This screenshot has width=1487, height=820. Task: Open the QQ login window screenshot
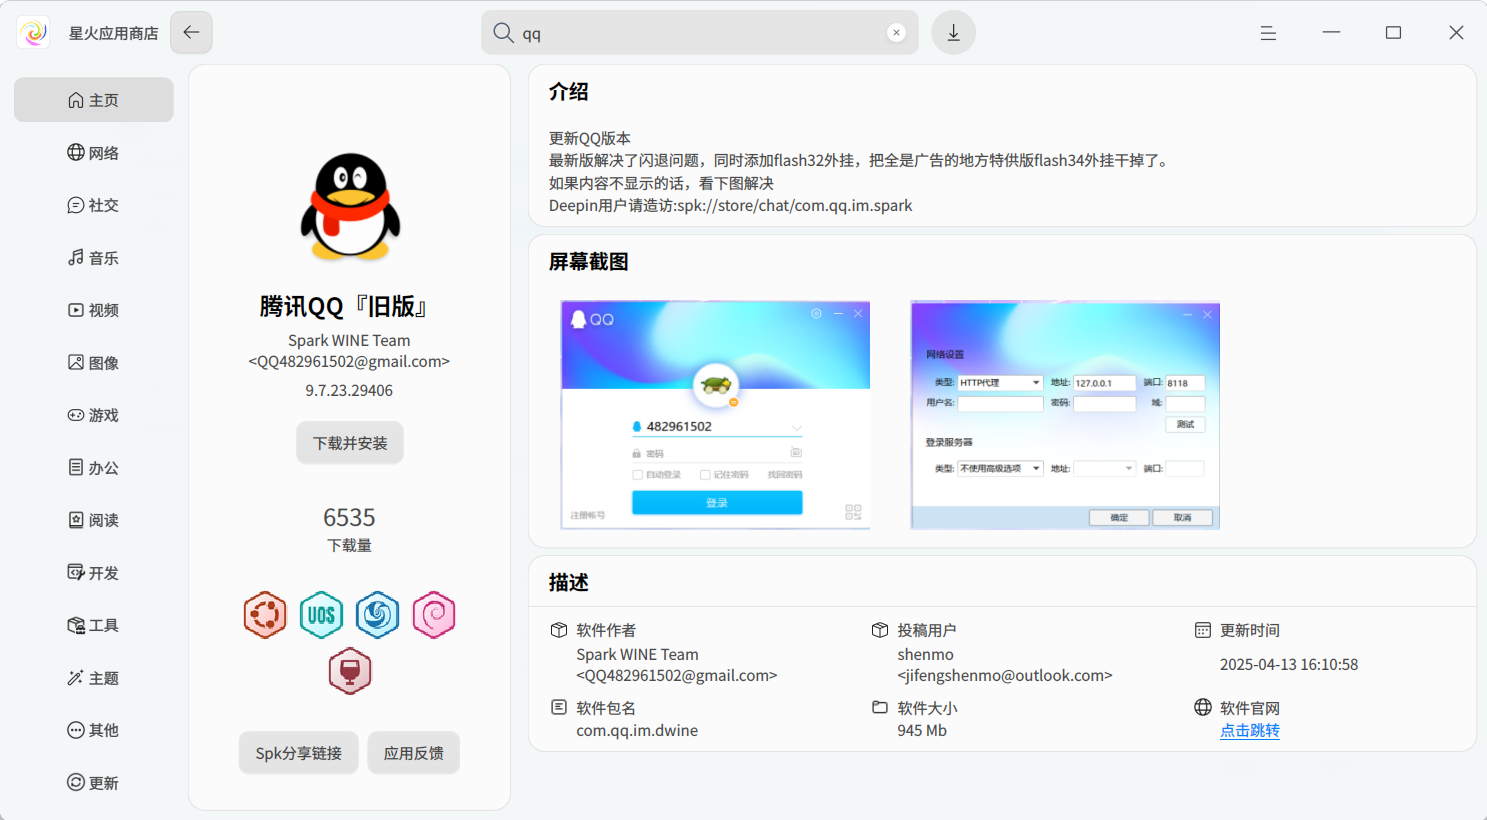(716, 415)
